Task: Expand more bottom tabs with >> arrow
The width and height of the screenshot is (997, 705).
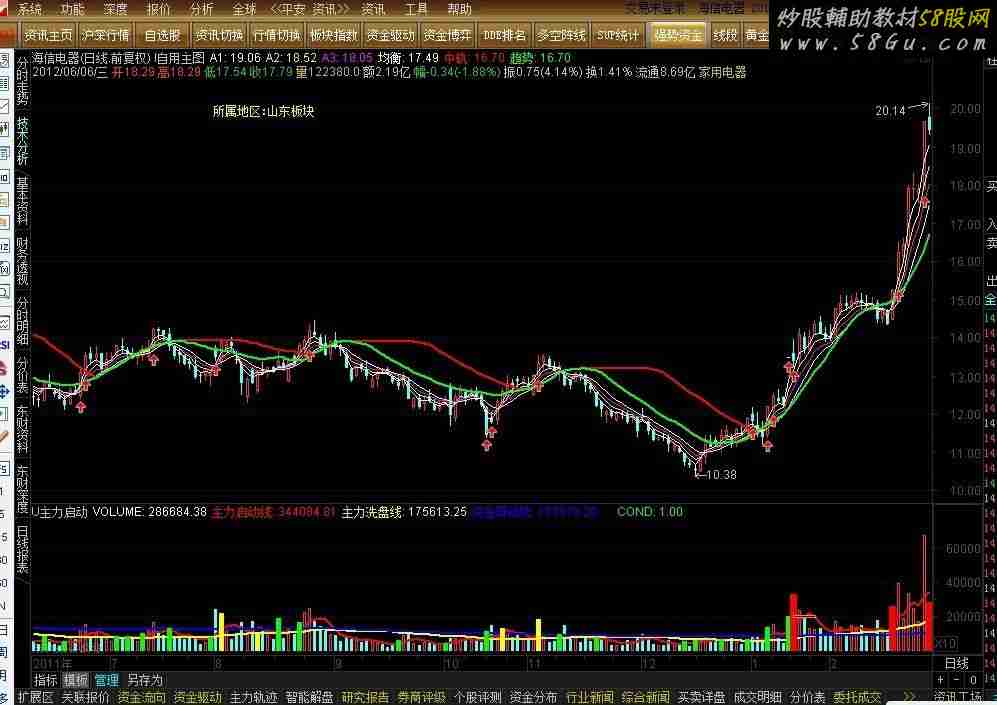Action: [x=908, y=697]
